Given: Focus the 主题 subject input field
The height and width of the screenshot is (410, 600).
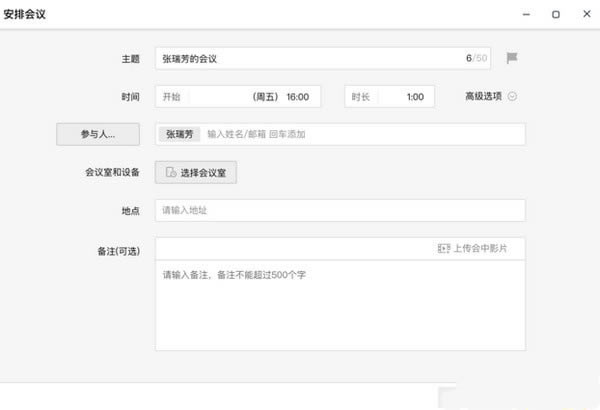Looking at the screenshot, I should [323, 59].
